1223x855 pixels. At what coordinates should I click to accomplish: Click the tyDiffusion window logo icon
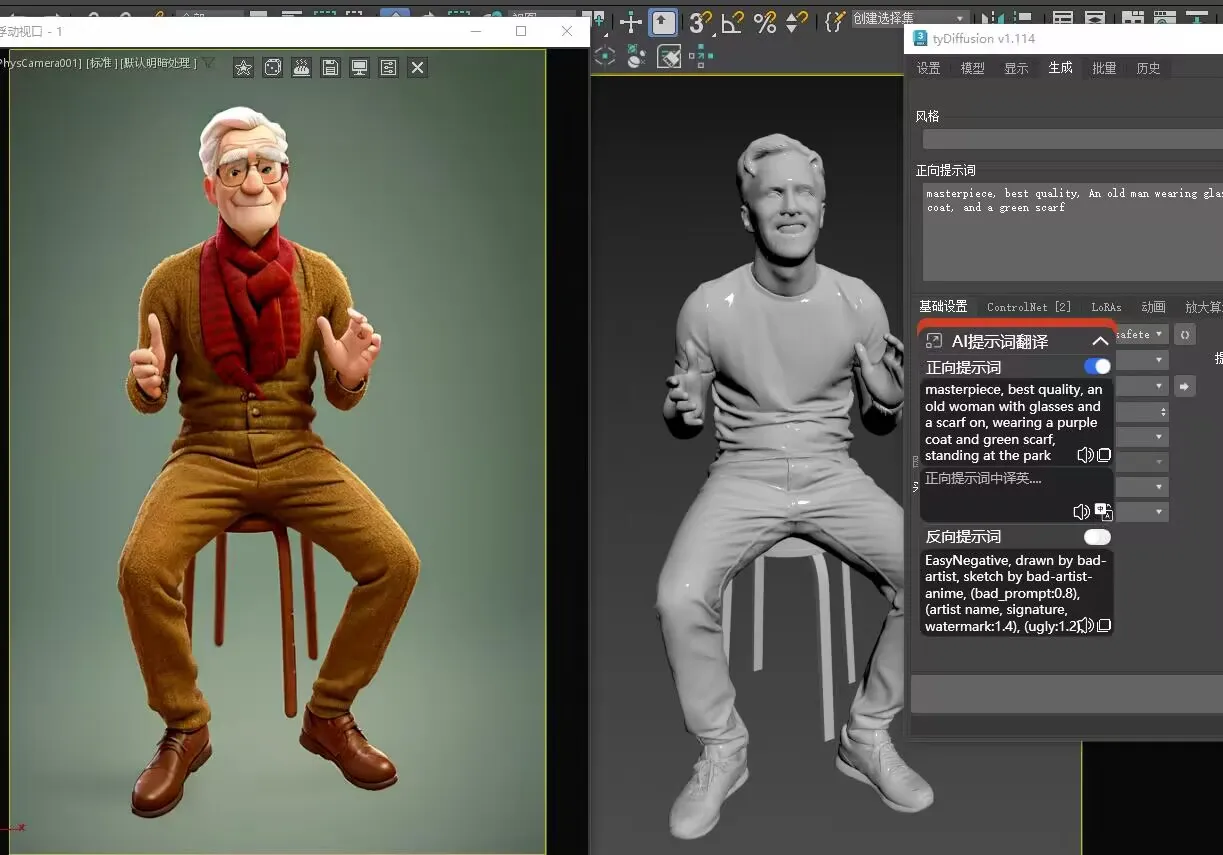[x=921, y=38]
